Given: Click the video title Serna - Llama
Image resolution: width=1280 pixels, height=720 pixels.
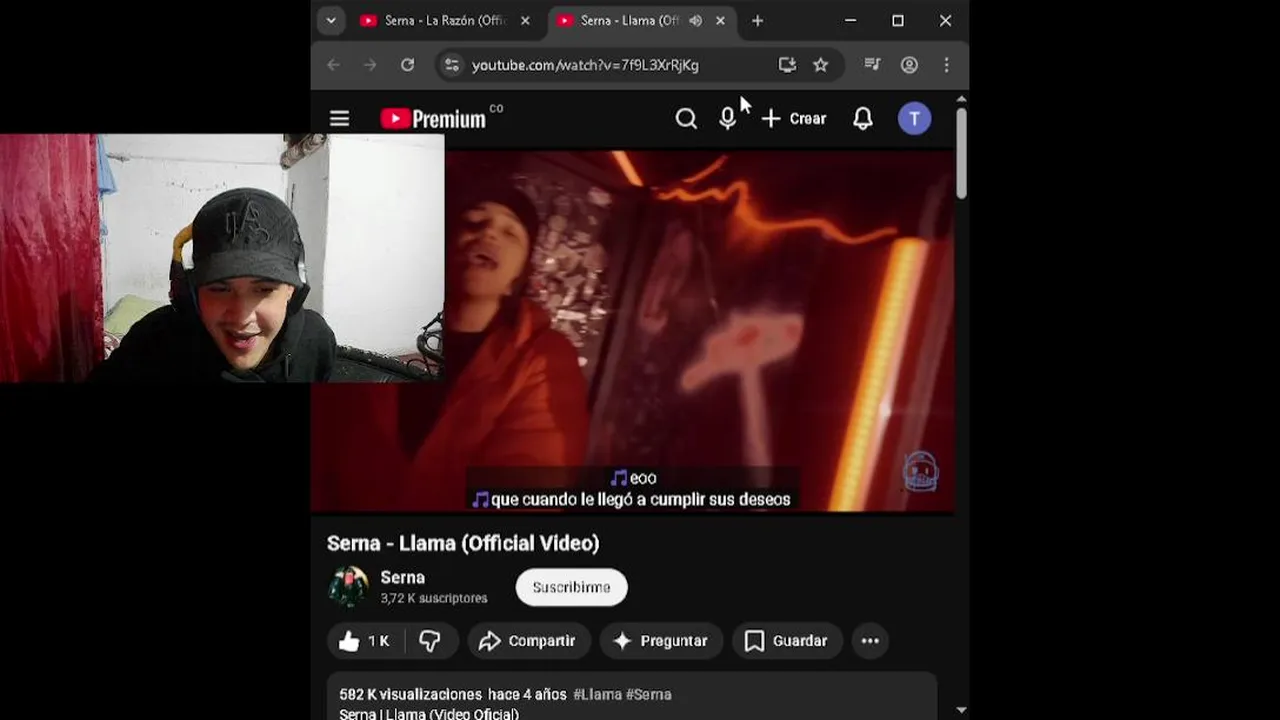Looking at the screenshot, I should (x=463, y=543).
